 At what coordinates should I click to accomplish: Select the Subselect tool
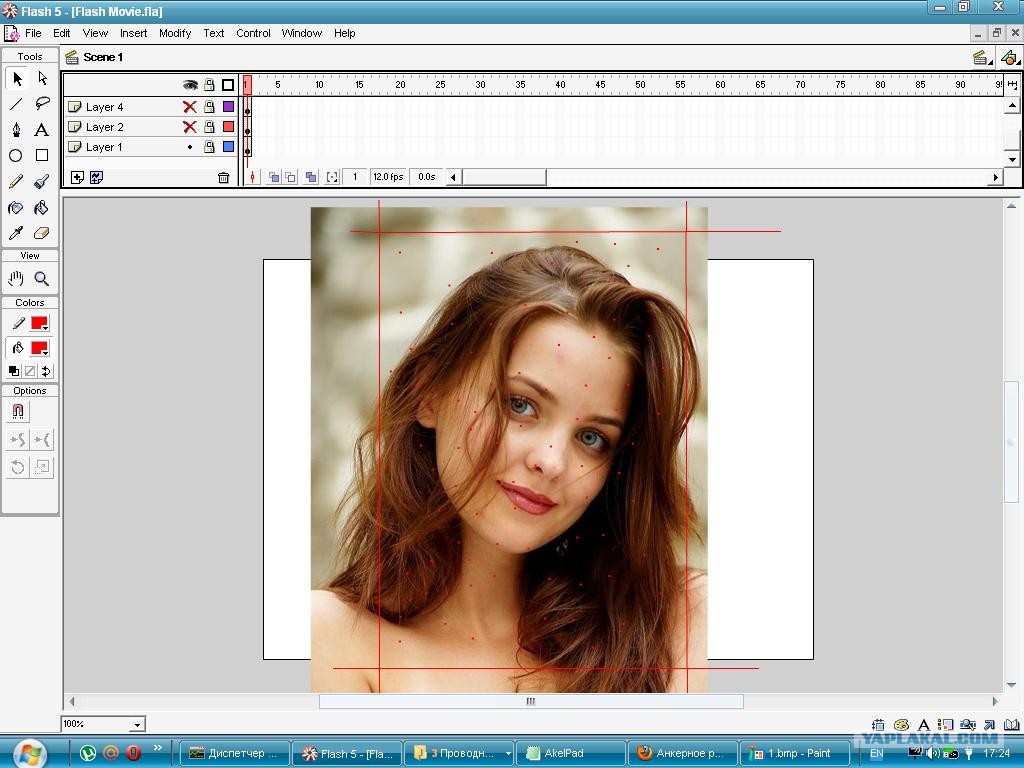coord(42,79)
